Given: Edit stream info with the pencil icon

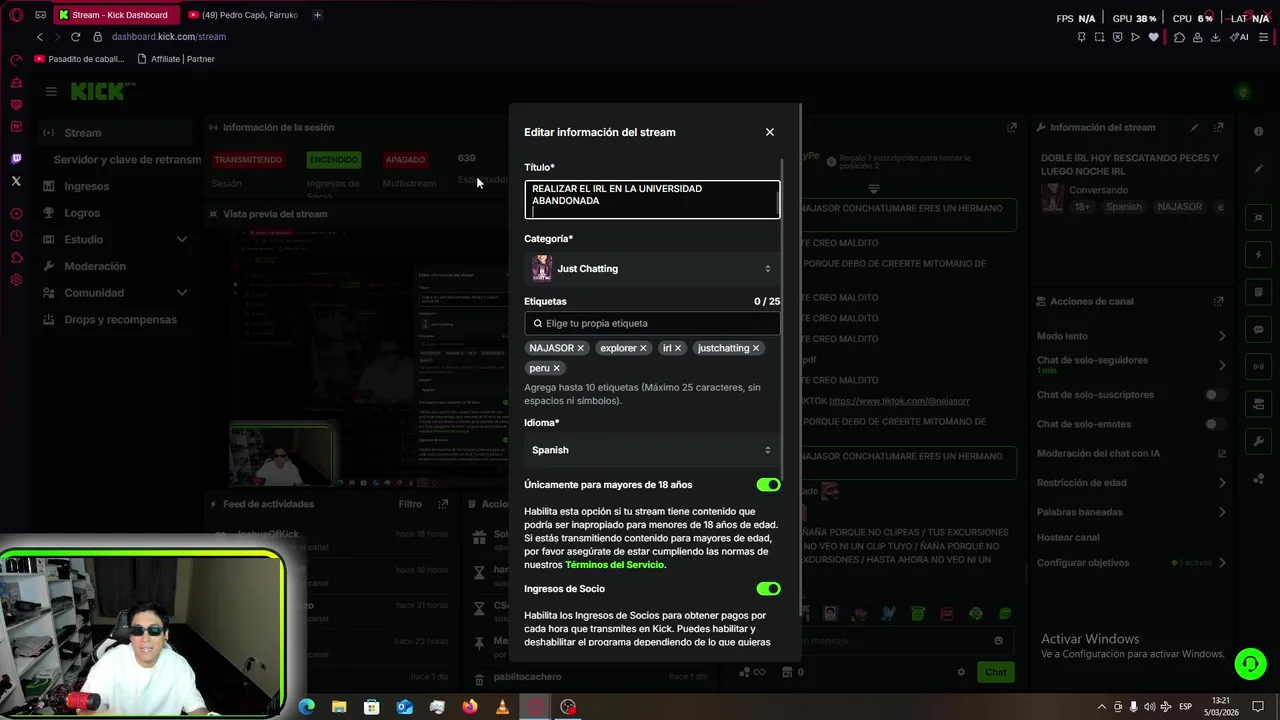Looking at the screenshot, I should click(1194, 128).
